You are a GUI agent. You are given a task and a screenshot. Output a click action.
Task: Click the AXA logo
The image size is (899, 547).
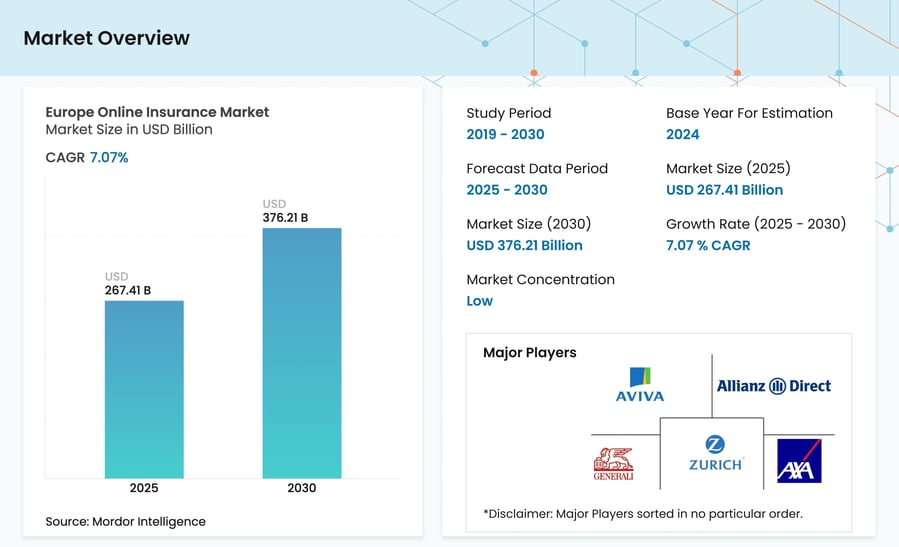coord(799,461)
